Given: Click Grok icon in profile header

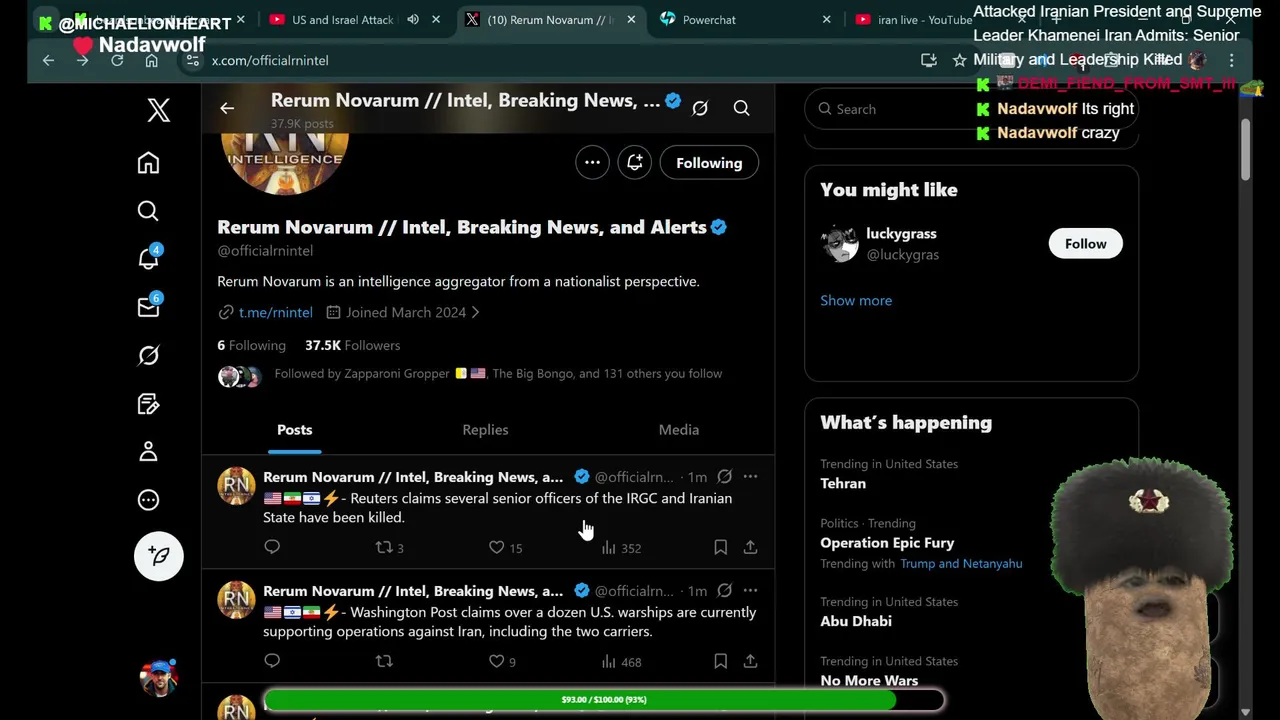Looking at the screenshot, I should pos(700,108).
